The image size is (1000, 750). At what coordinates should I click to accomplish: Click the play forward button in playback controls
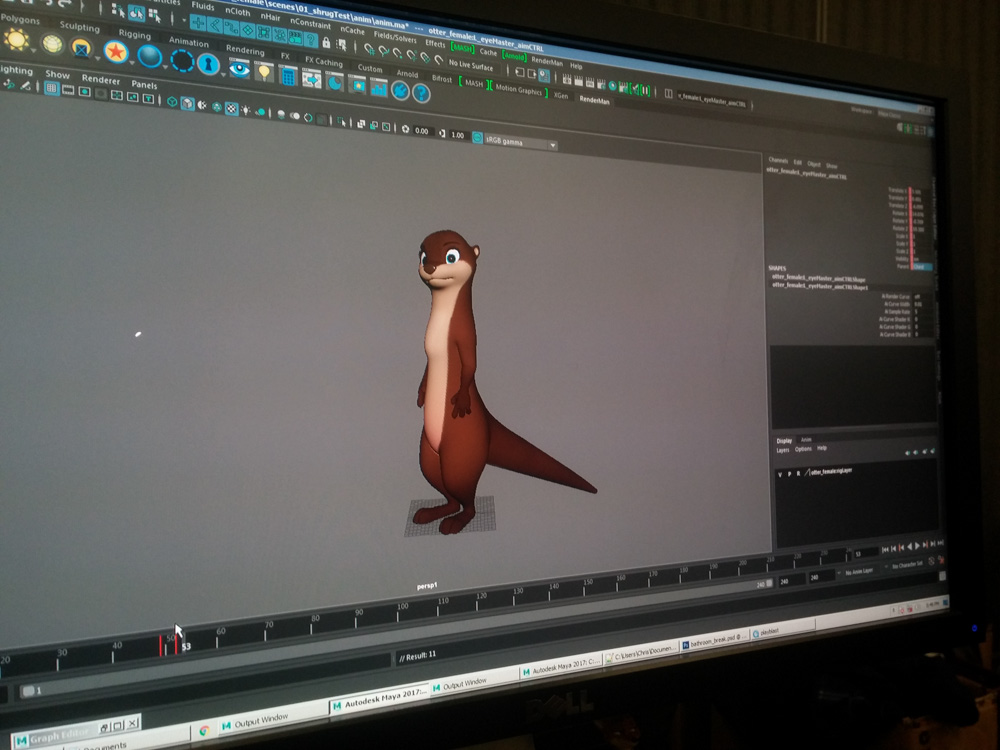[x=920, y=546]
